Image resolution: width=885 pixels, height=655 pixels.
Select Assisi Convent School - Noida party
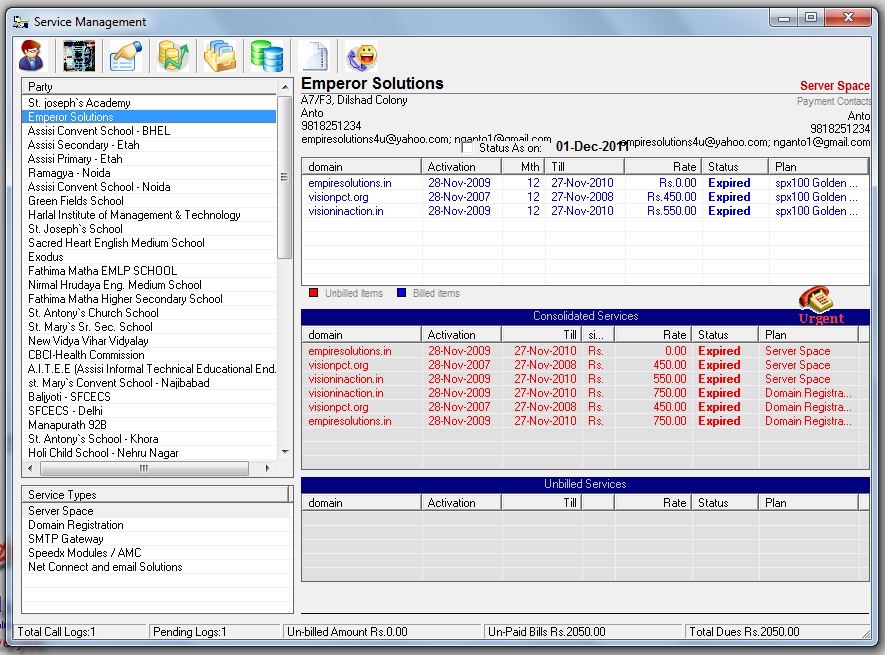[150, 187]
